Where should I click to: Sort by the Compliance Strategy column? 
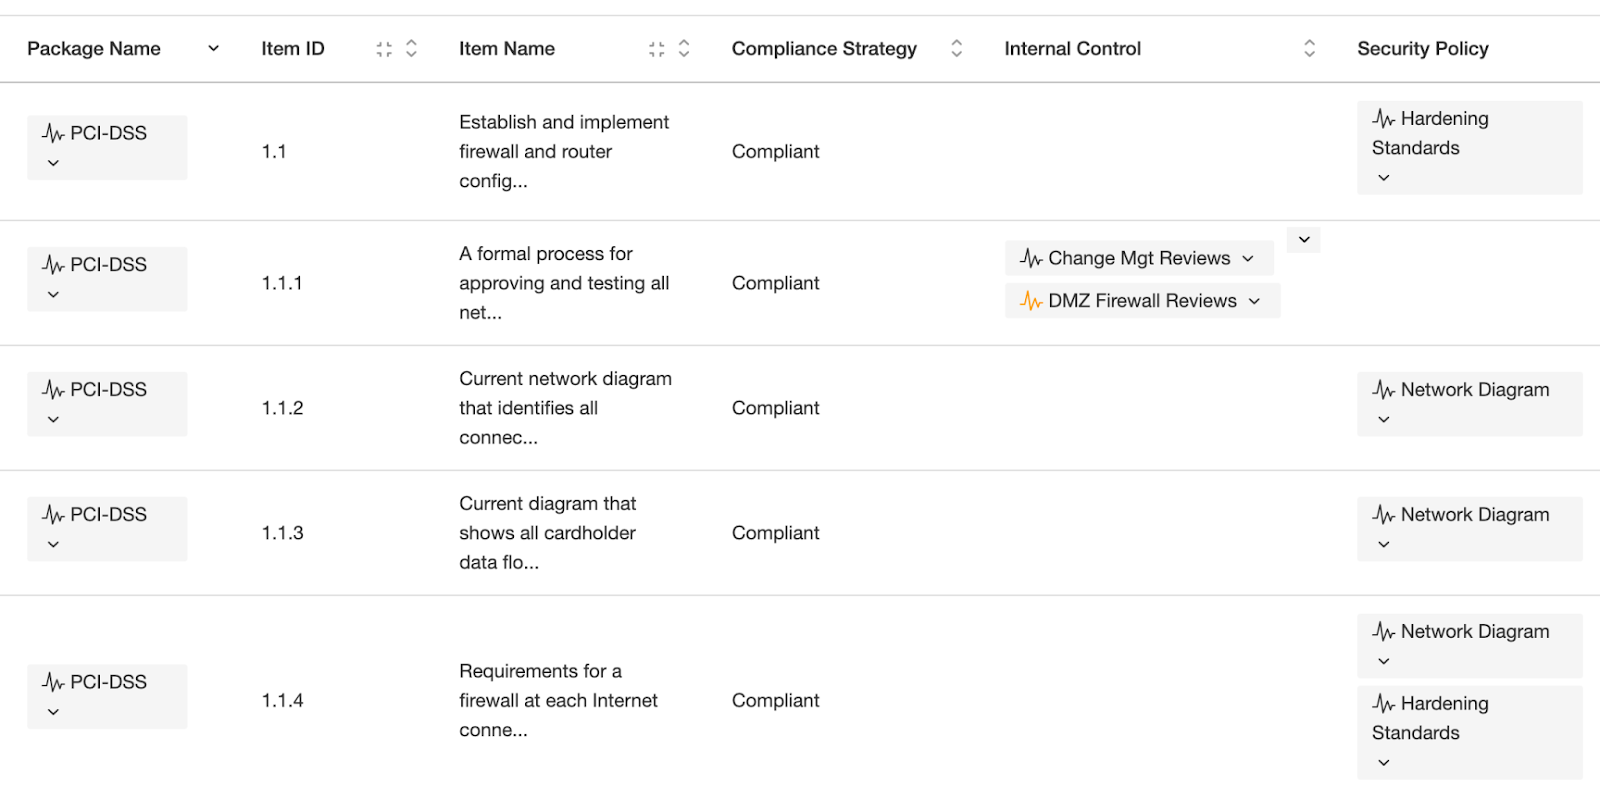click(x=956, y=48)
